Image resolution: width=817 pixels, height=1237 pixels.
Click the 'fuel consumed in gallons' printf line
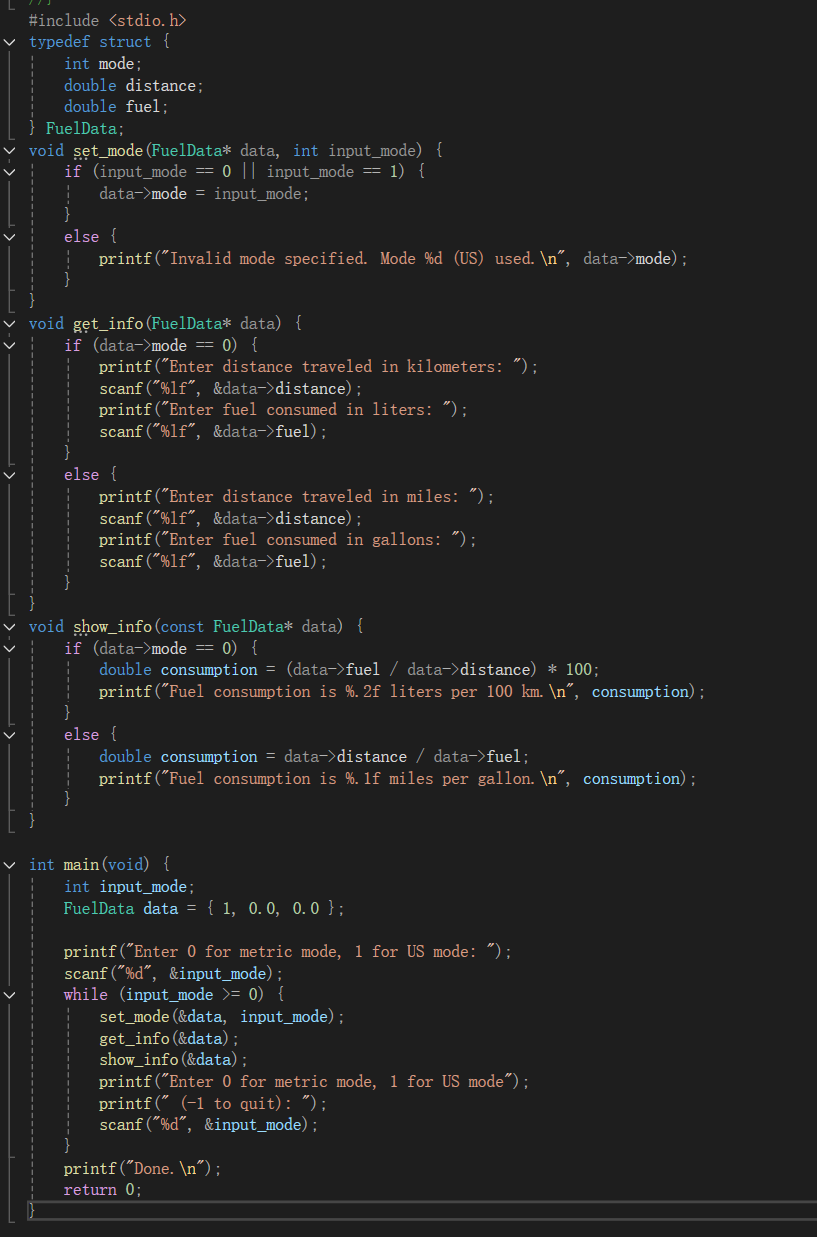(288, 540)
